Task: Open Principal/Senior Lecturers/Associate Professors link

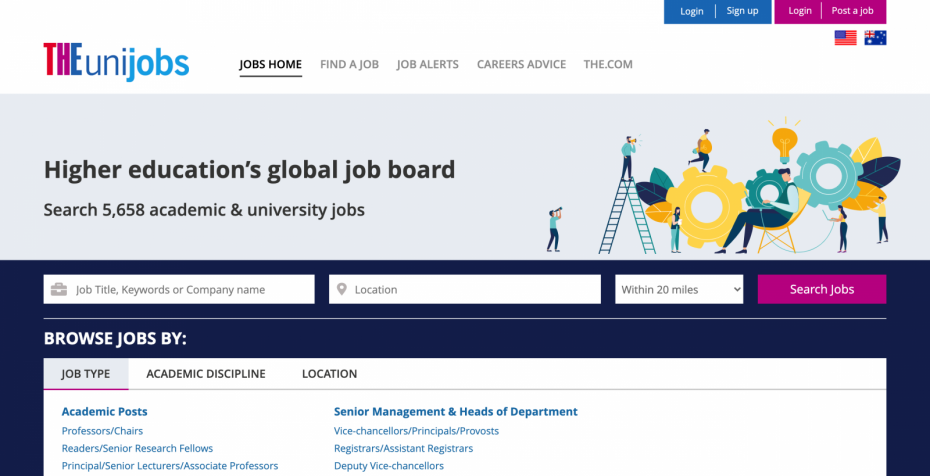Action: click(x=170, y=466)
